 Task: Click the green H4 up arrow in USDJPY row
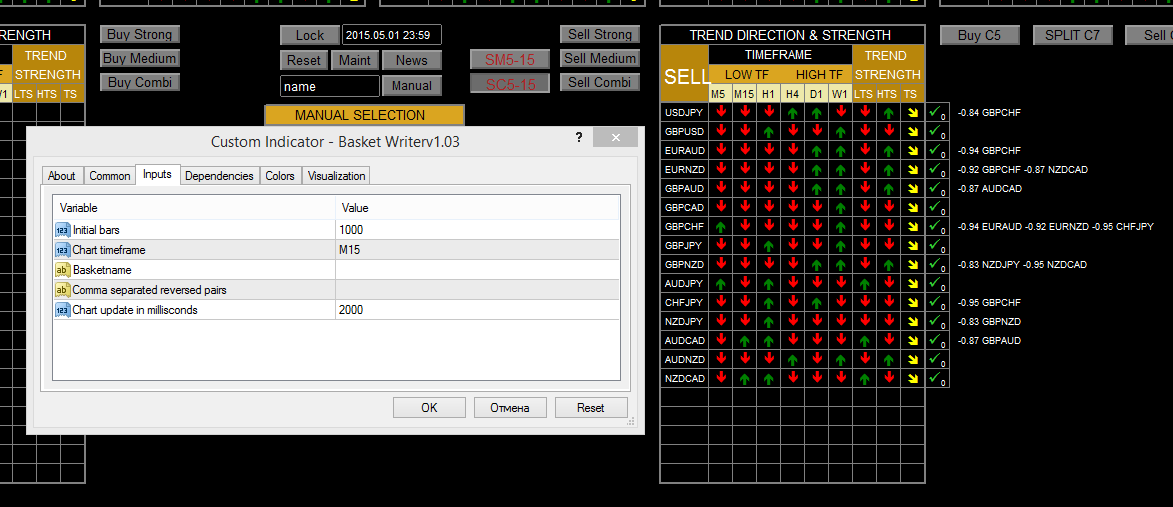pos(792,112)
